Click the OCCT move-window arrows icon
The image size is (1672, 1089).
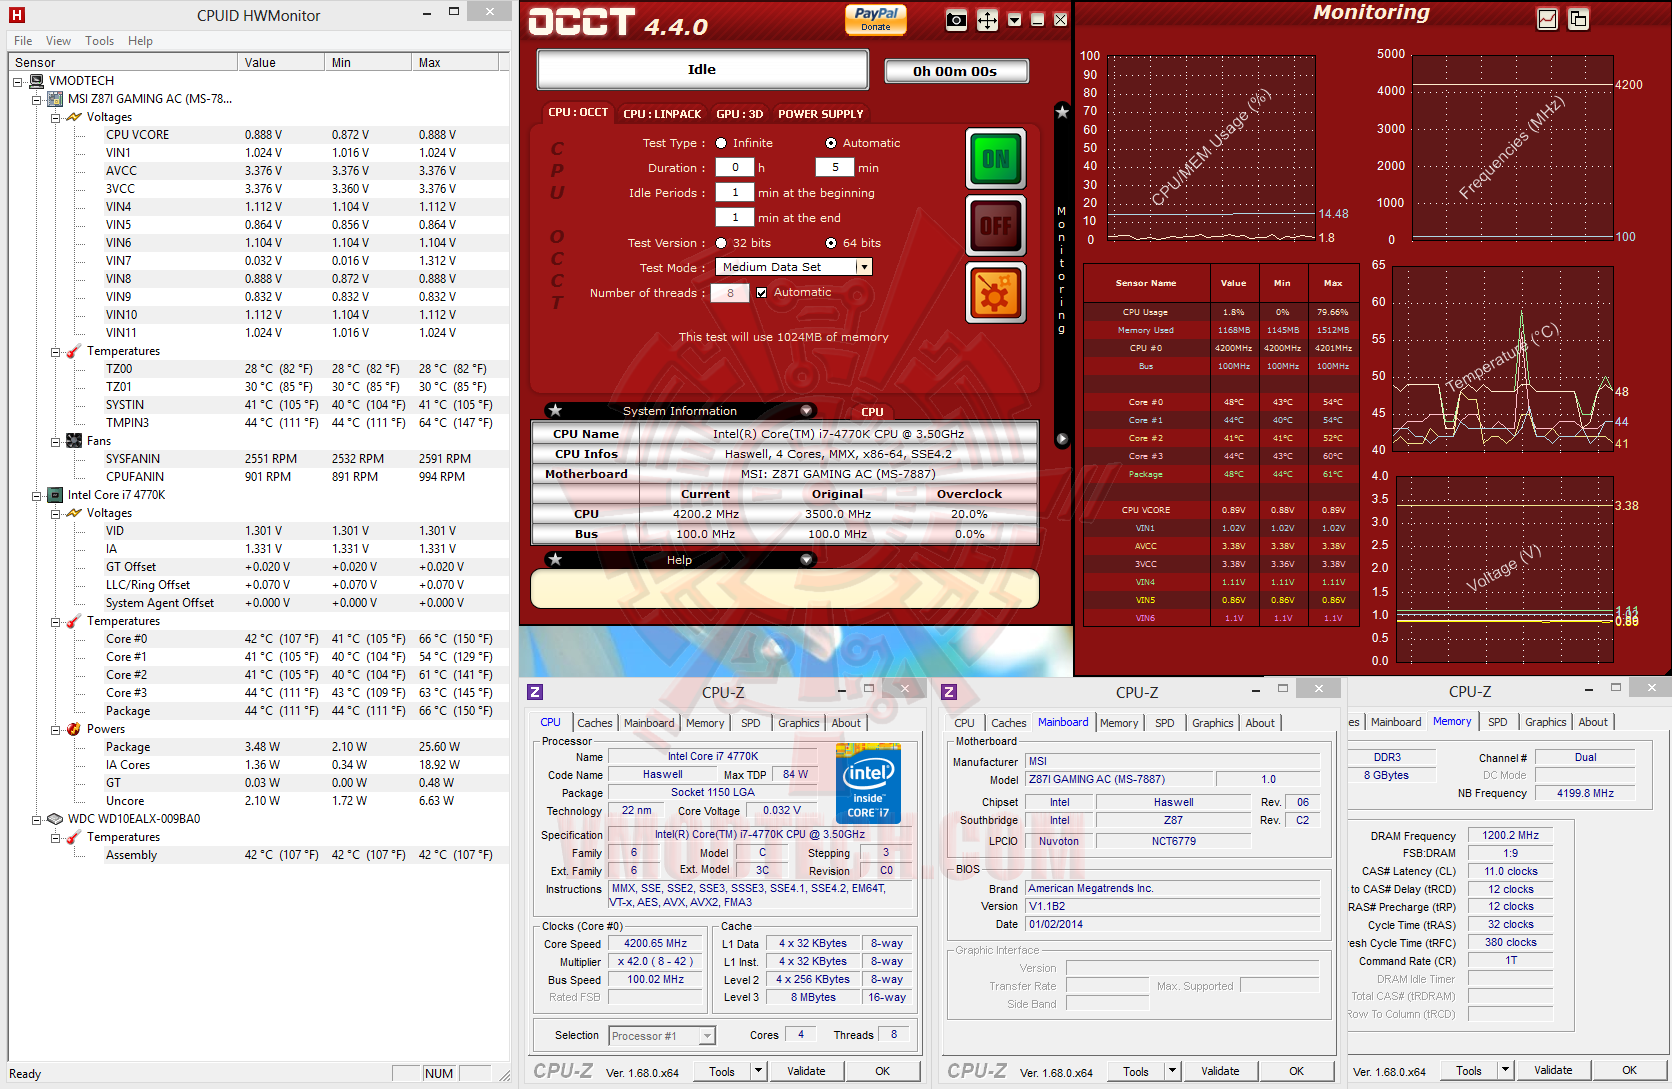pyautogui.click(x=987, y=21)
